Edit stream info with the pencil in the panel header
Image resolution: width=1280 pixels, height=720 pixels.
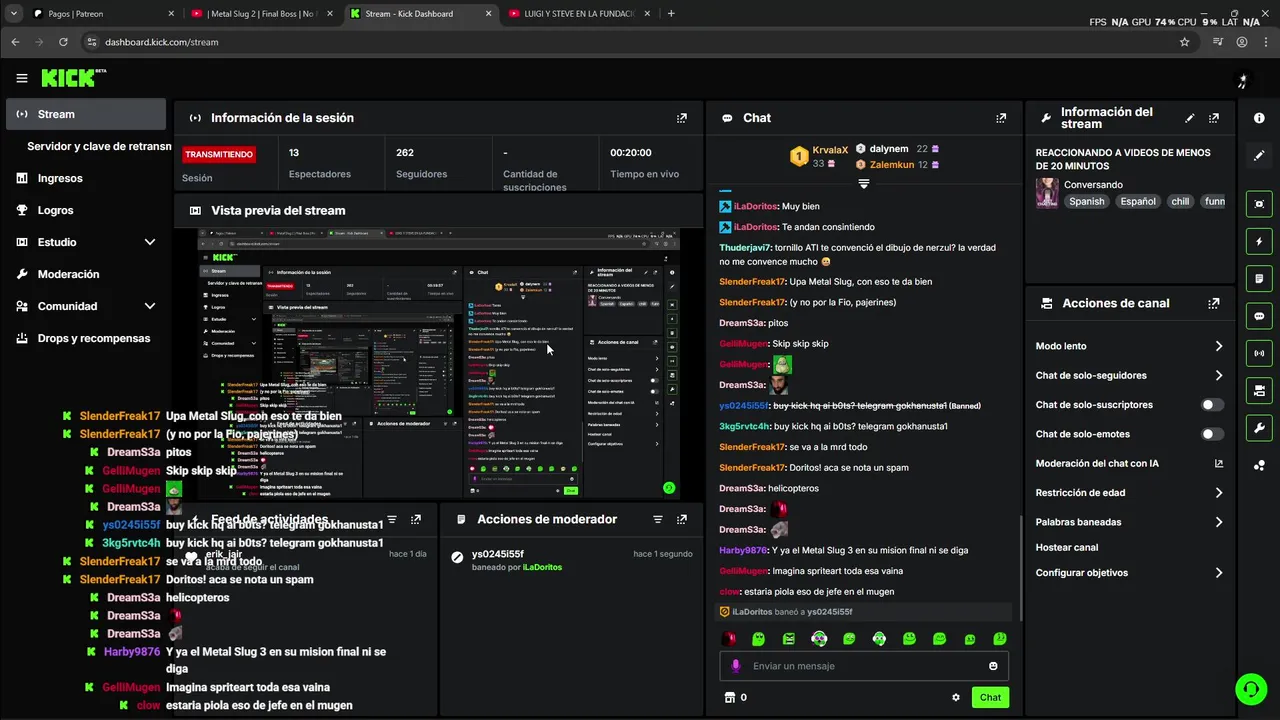[x=1189, y=118]
